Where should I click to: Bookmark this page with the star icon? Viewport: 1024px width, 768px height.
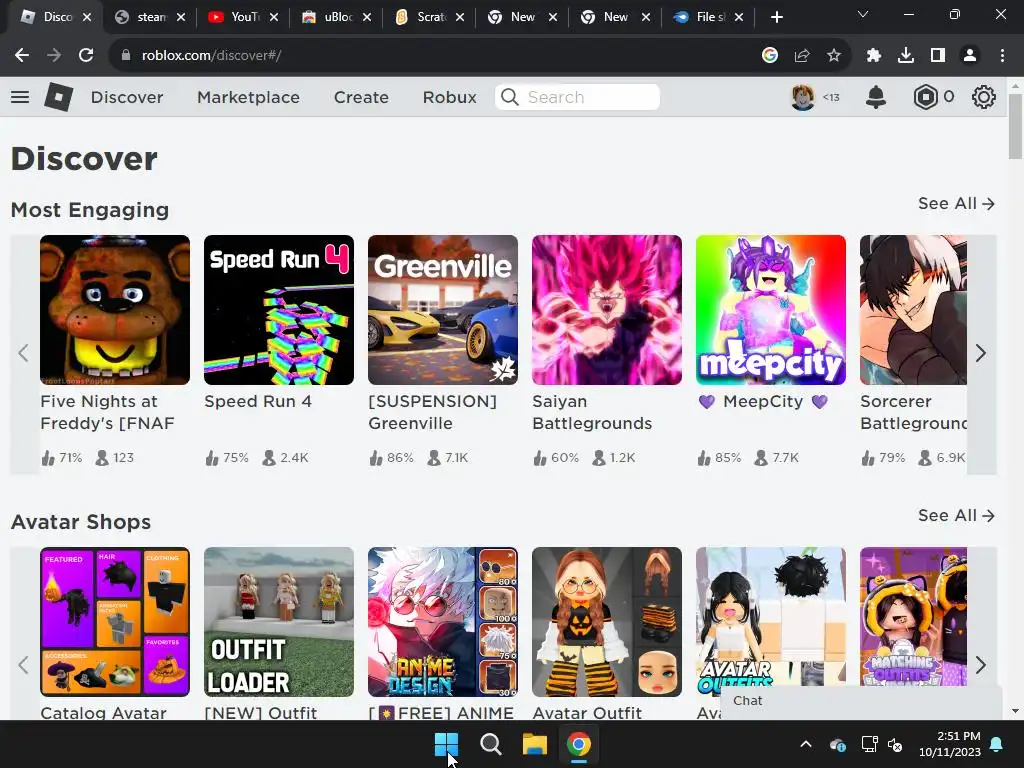point(833,56)
